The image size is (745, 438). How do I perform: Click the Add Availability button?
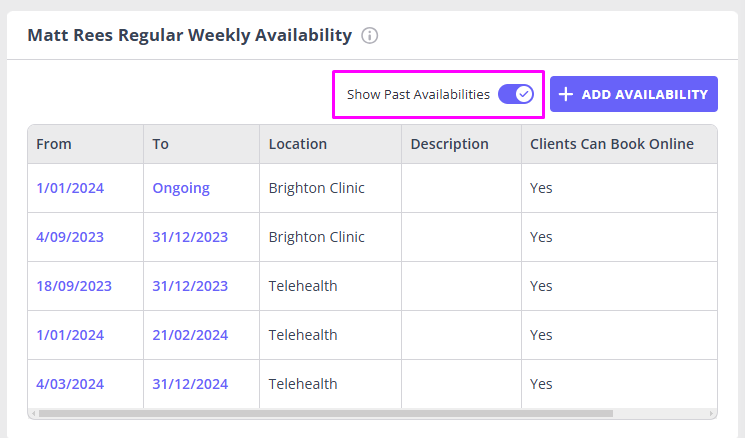click(x=633, y=94)
